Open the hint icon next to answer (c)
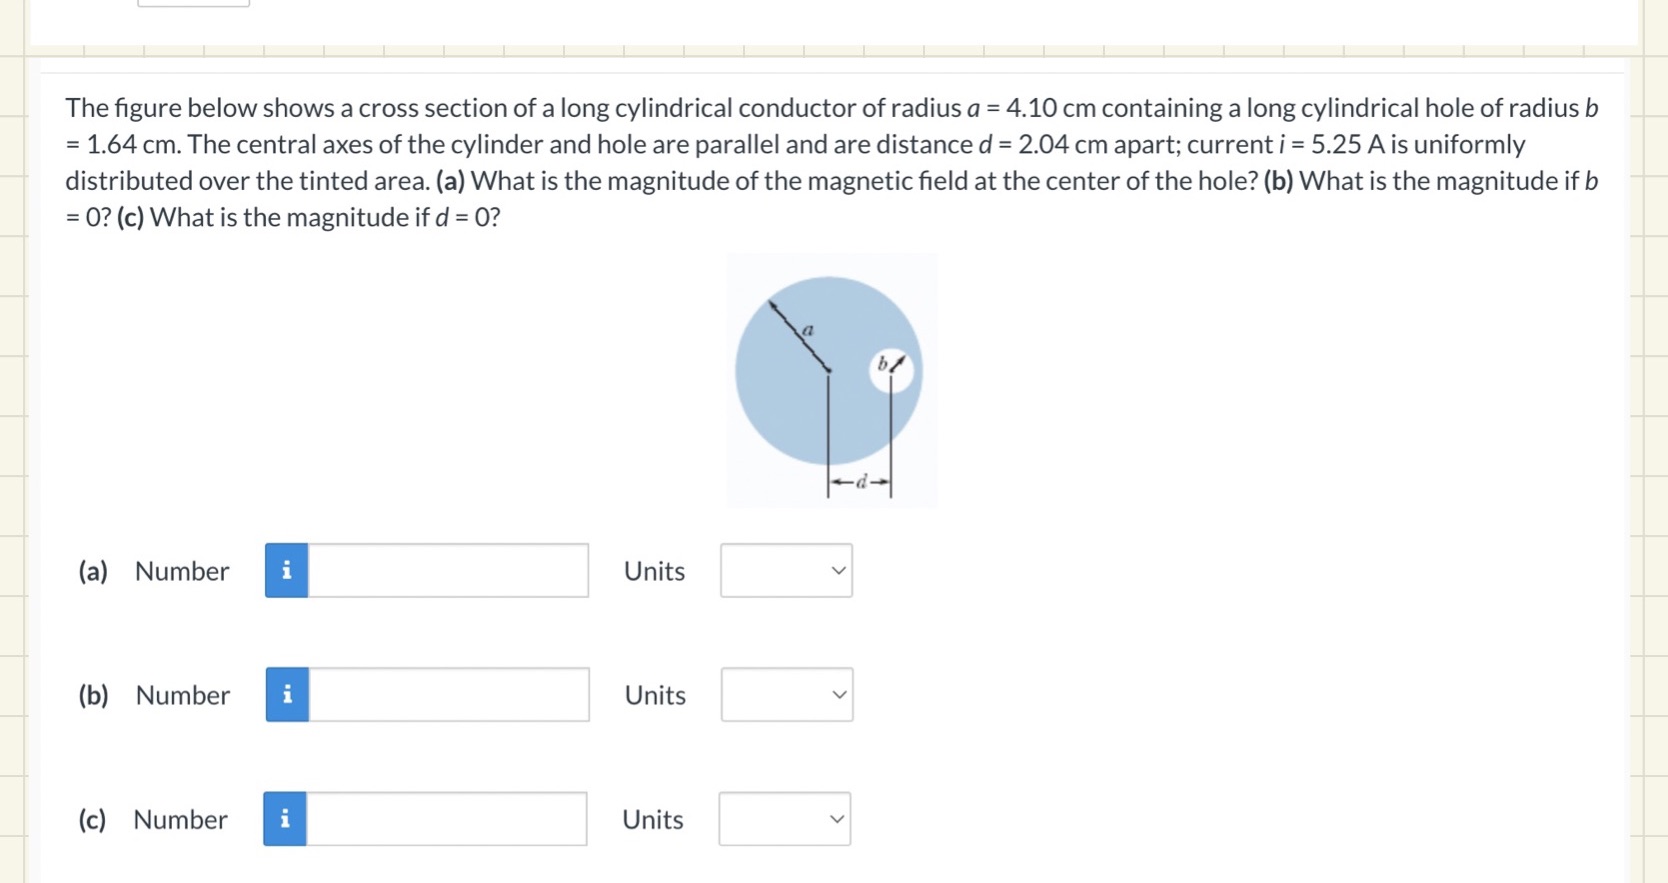The width and height of the screenshot is (1668, 883). 286,818
